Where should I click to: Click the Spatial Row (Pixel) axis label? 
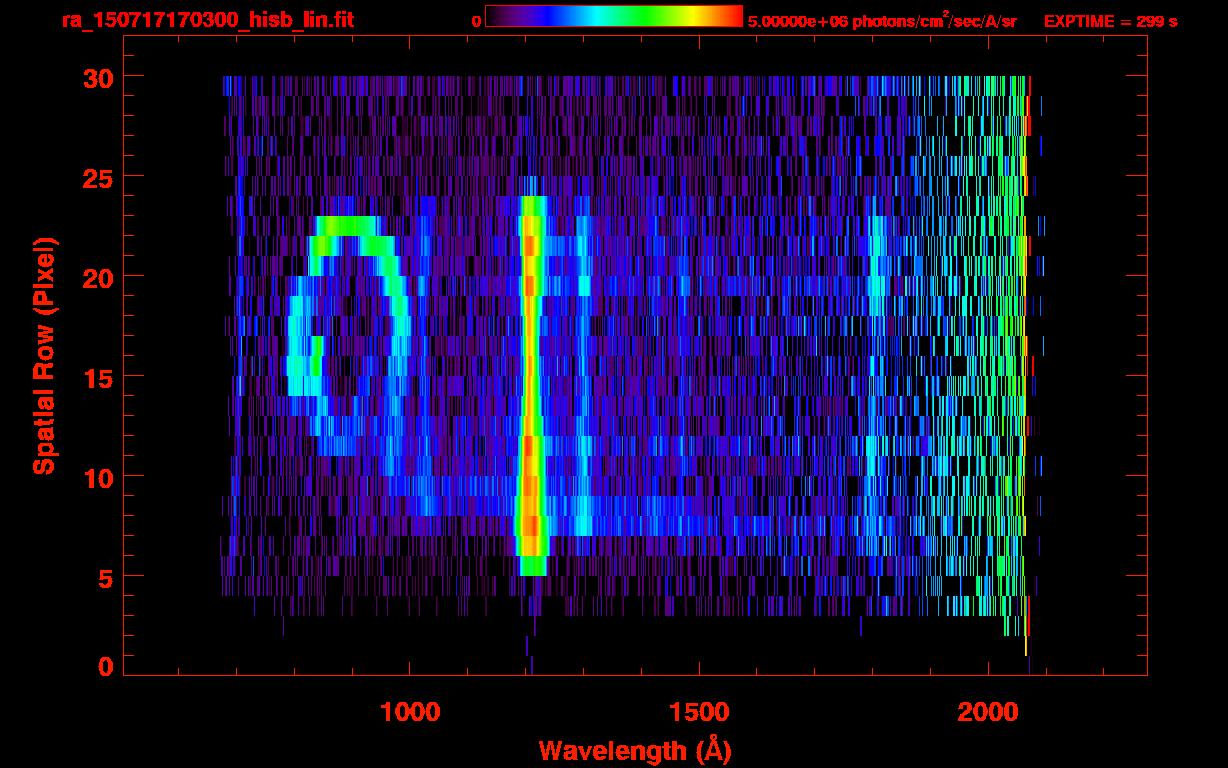(x=44, y=355)
